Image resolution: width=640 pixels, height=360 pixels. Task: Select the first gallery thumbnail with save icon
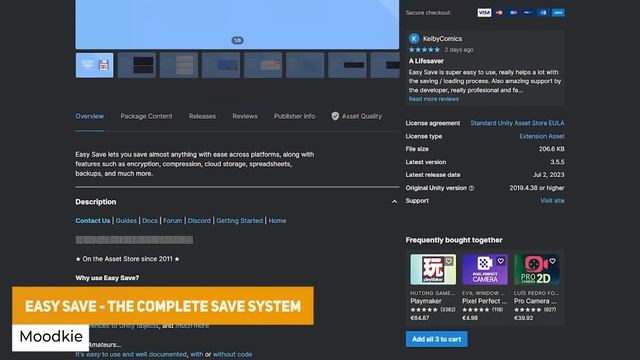[x=94, y=65]
